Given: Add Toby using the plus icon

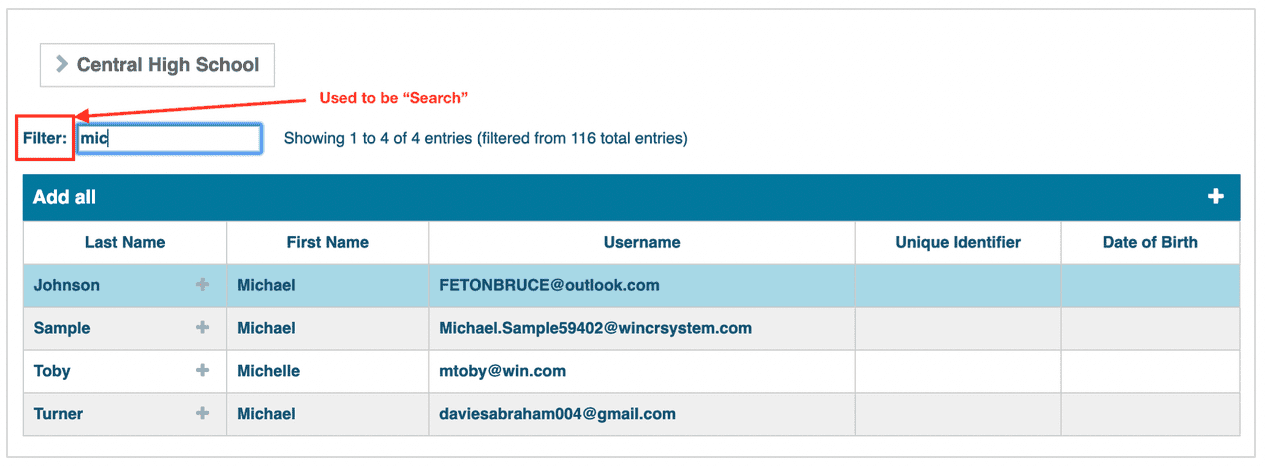Looking at the screenshot, I should pos(202,371).
